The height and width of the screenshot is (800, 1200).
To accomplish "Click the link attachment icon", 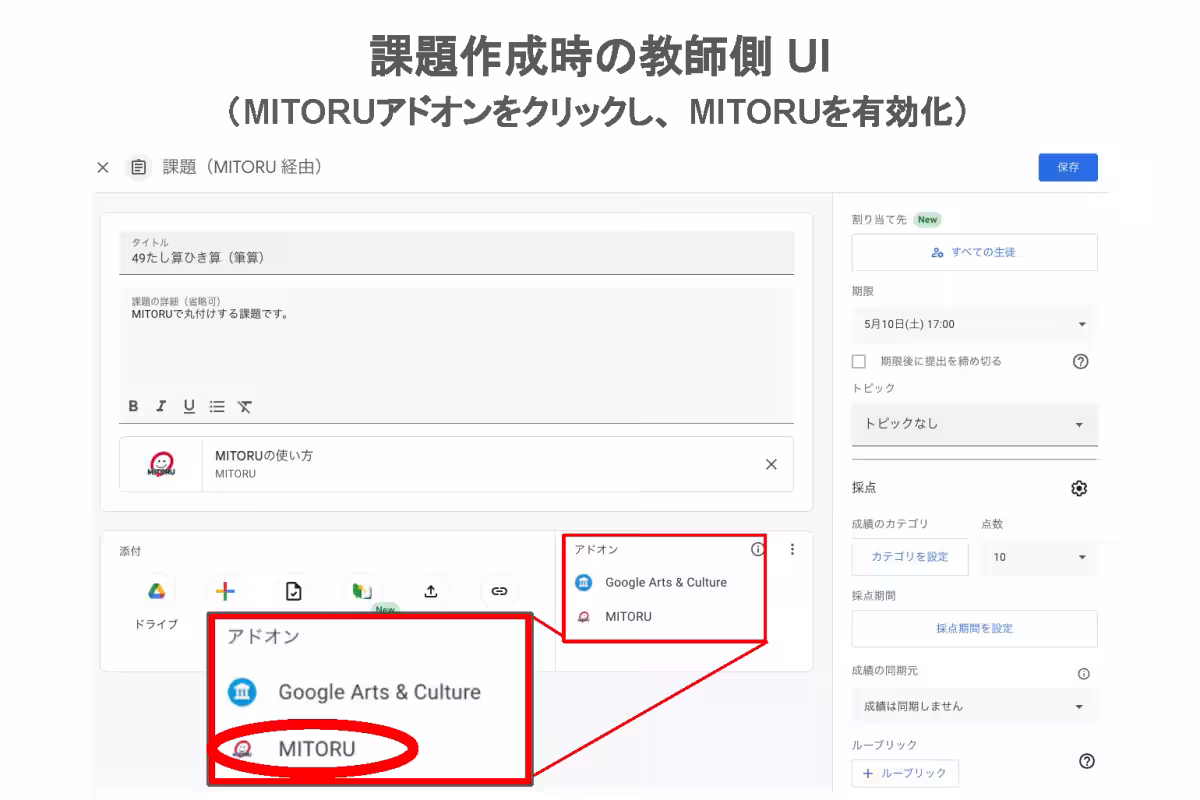I will (x=499, y=591).
